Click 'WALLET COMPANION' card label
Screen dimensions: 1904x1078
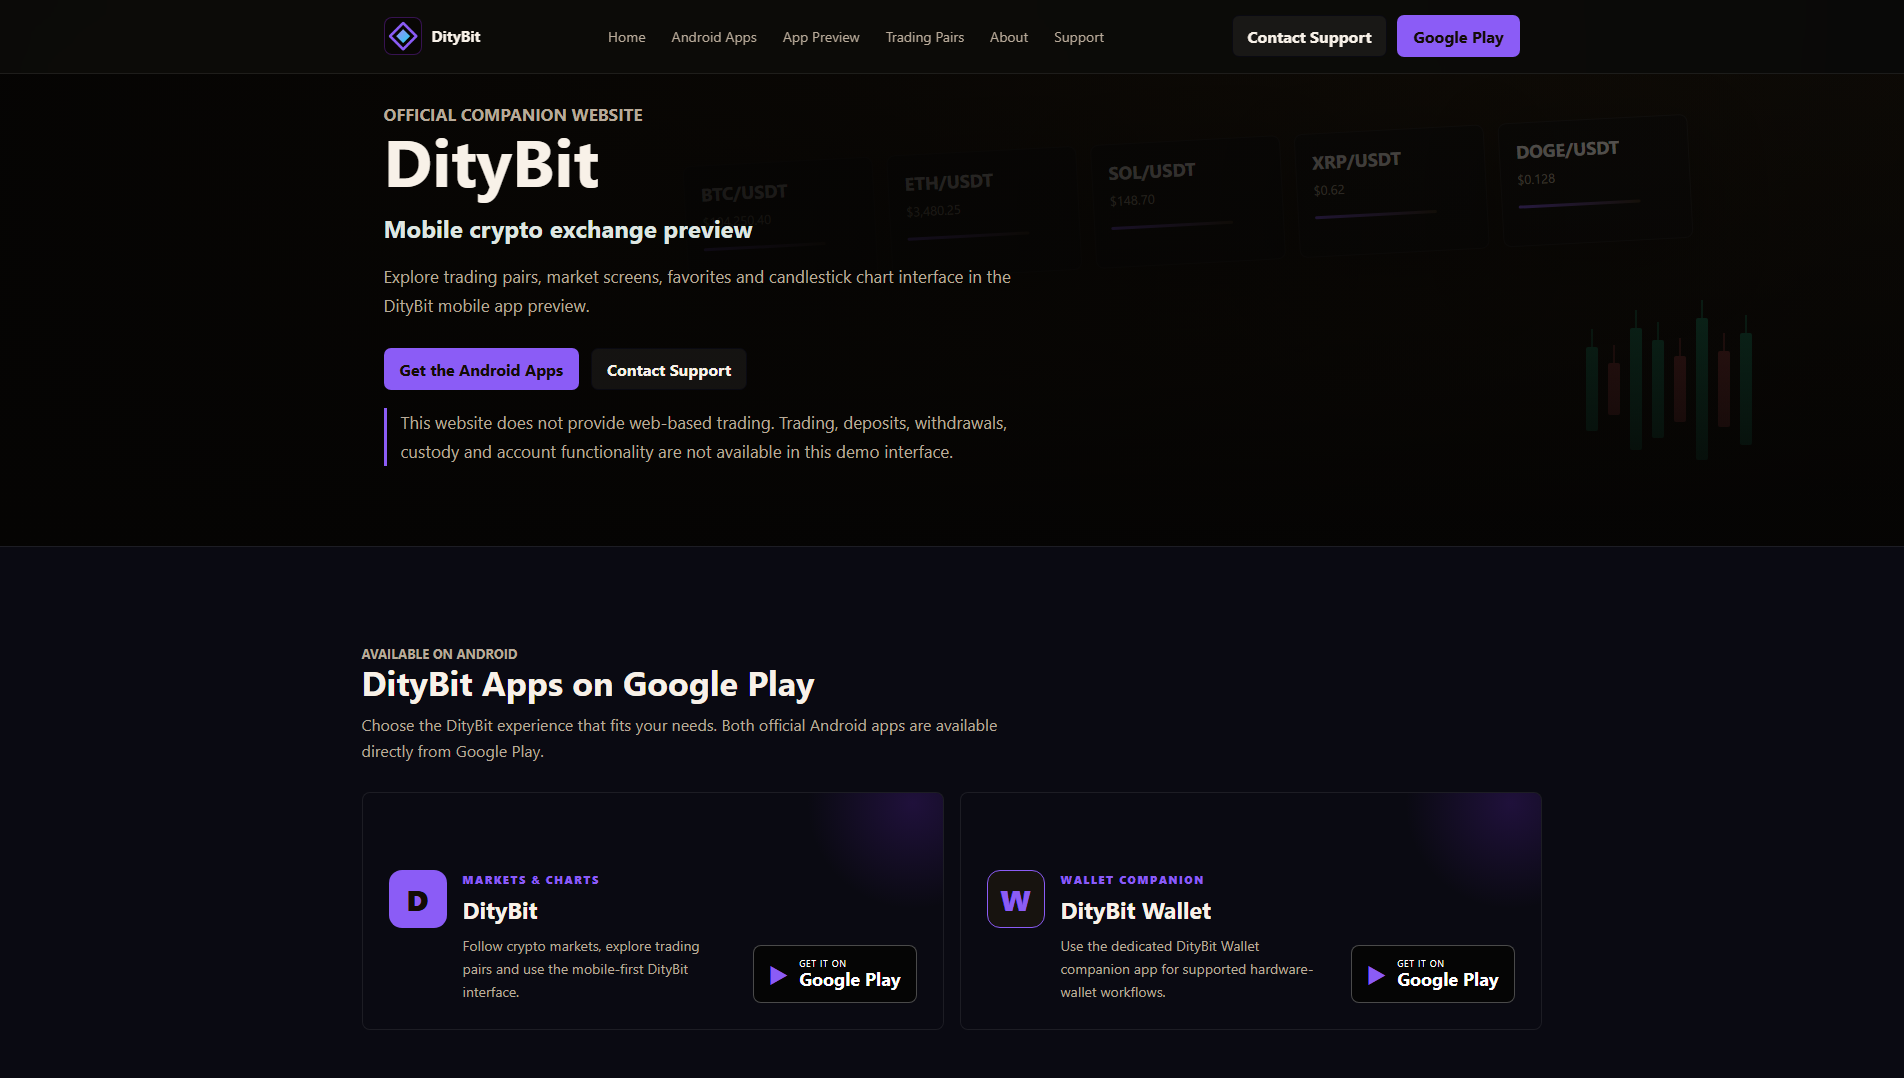(x=1132, y=880)
